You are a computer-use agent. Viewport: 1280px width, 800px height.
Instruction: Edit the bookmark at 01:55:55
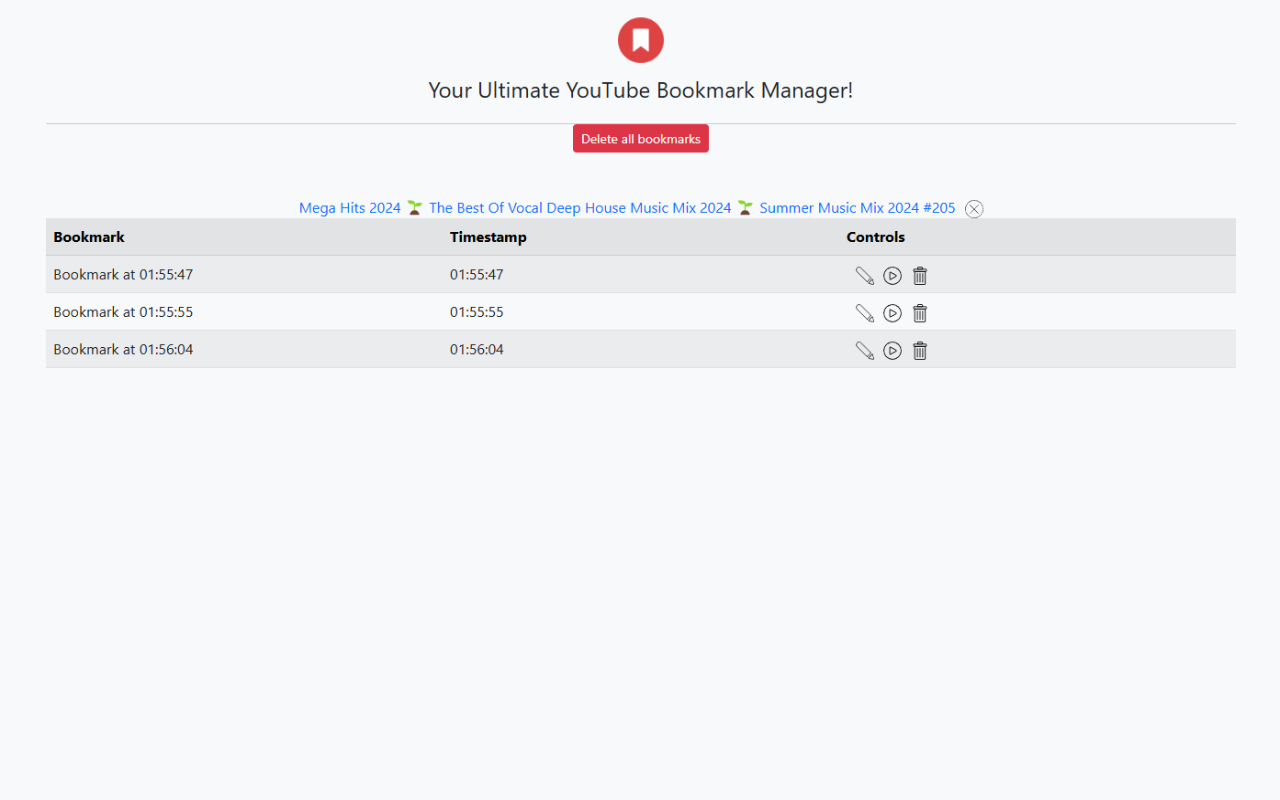(x=865, y=313)
